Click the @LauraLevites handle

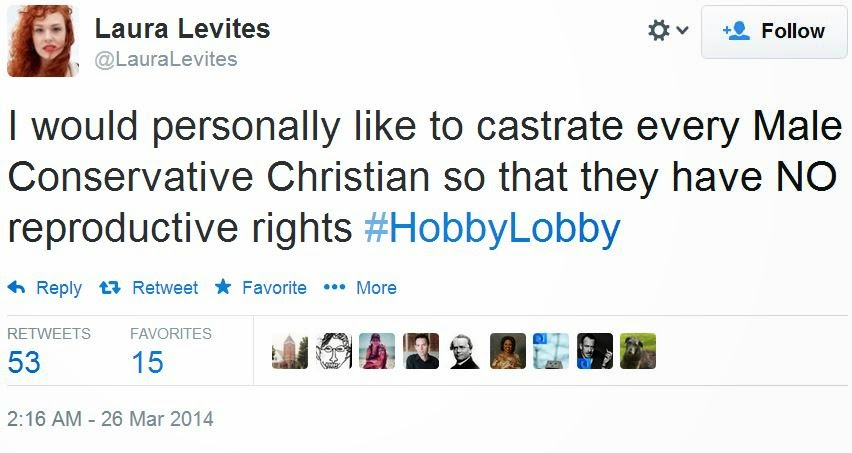[x=166, y=59]
